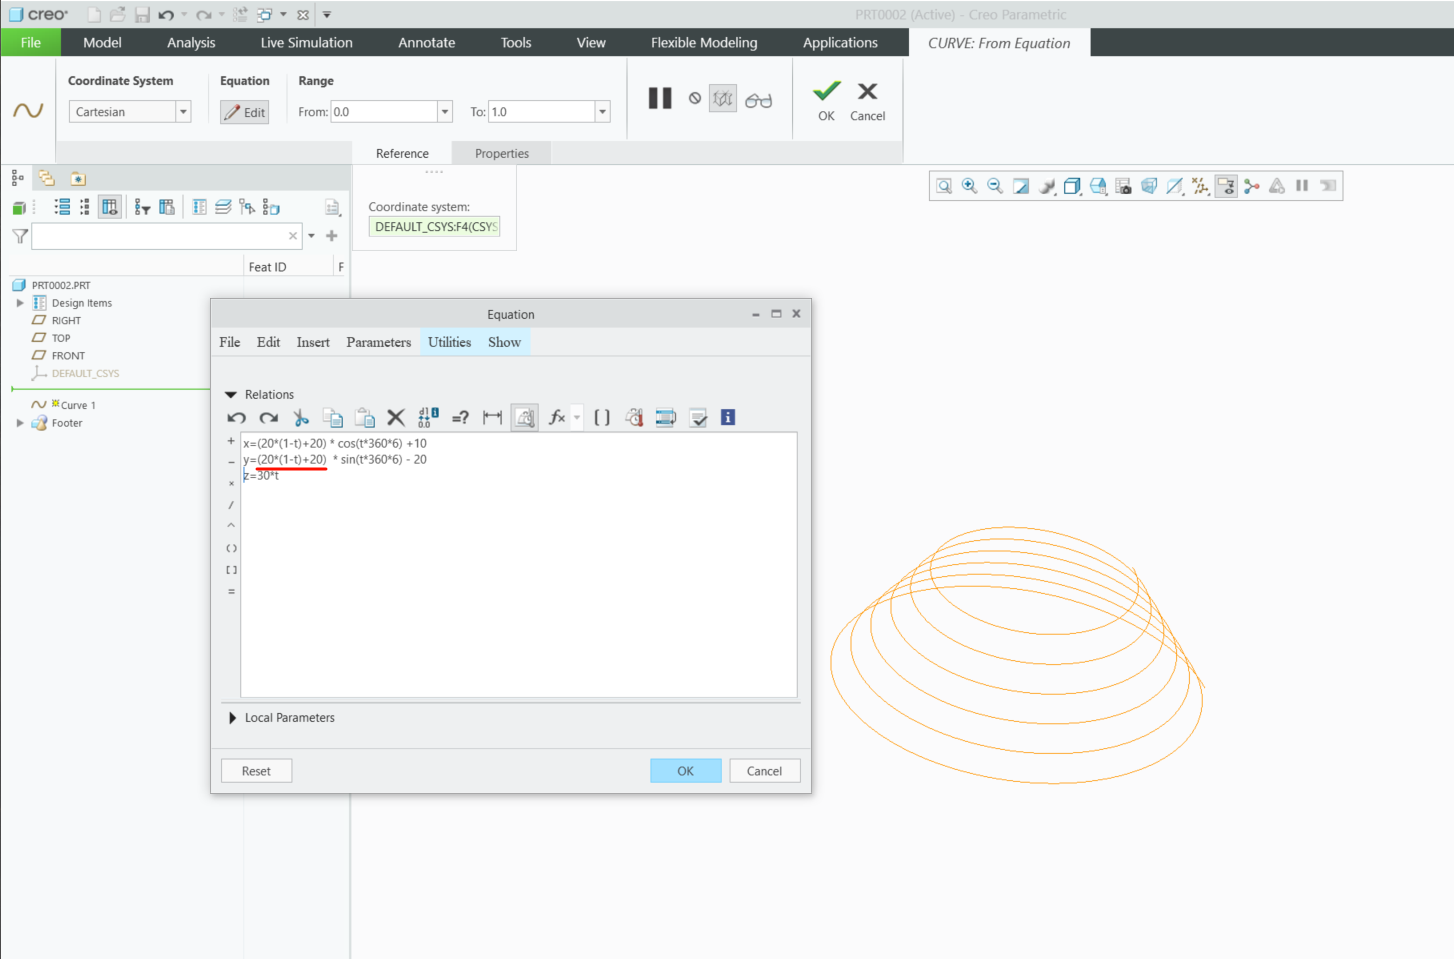Click inside the relations text editor

click(x=519, y=565)
